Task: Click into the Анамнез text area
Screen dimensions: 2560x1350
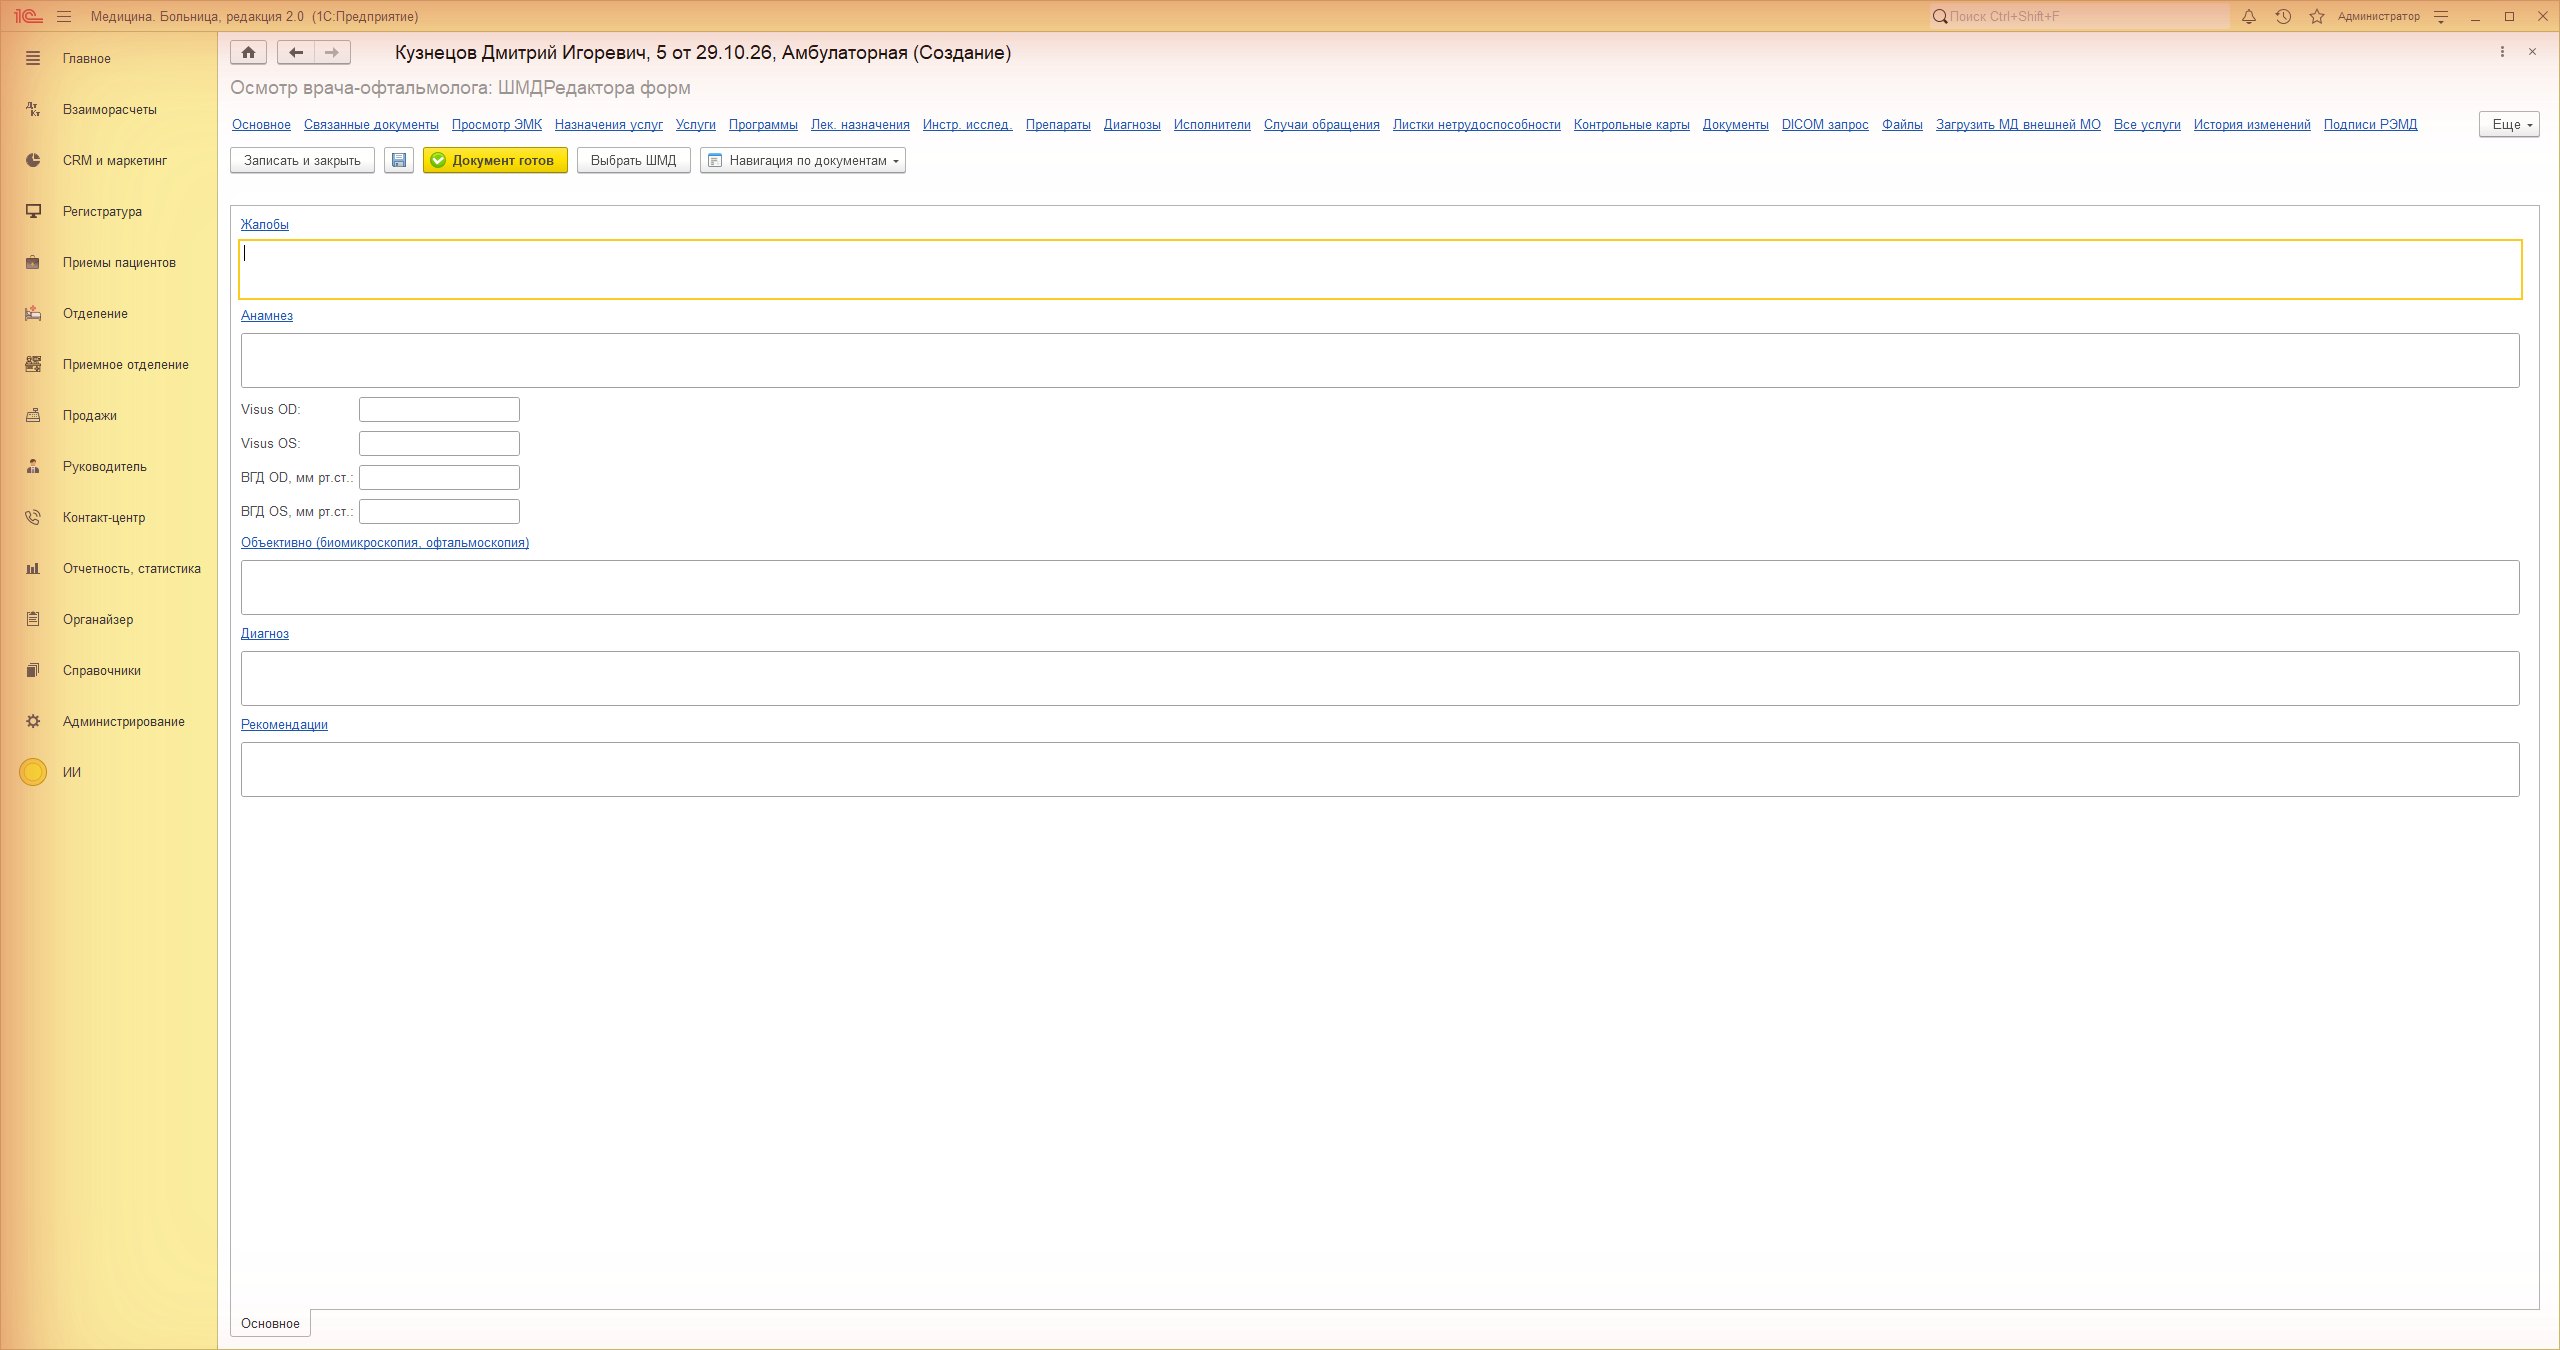Action: point(1380,360)
